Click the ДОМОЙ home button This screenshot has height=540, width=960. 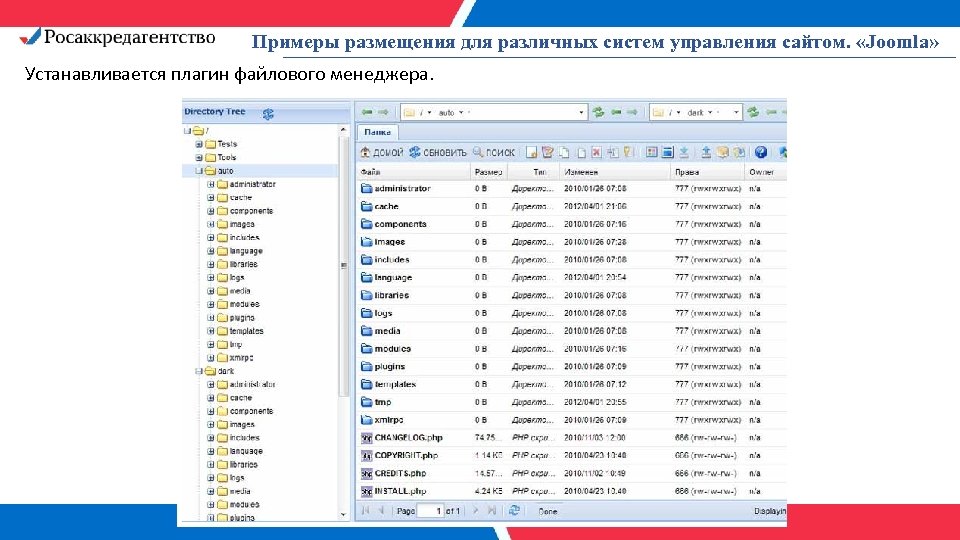pos(381,152)
